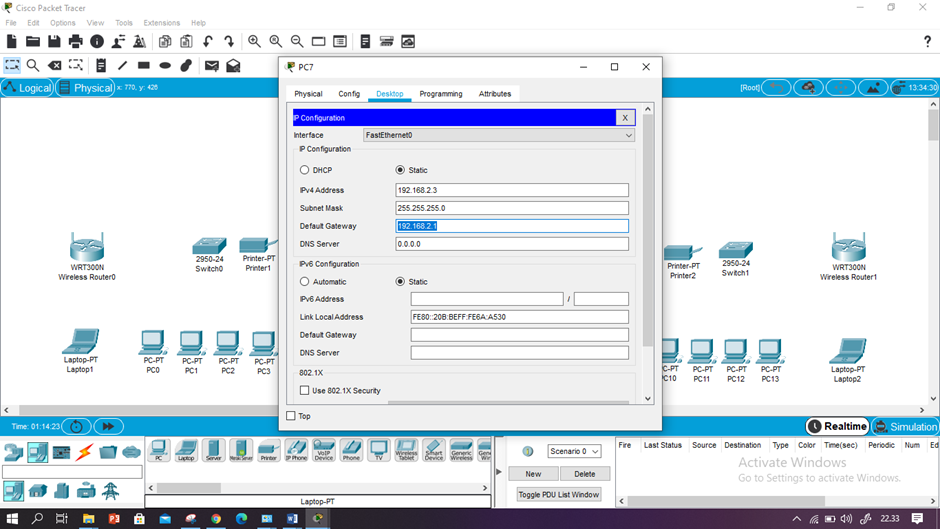Open the Physical tab in PC7

pos(308,94)
